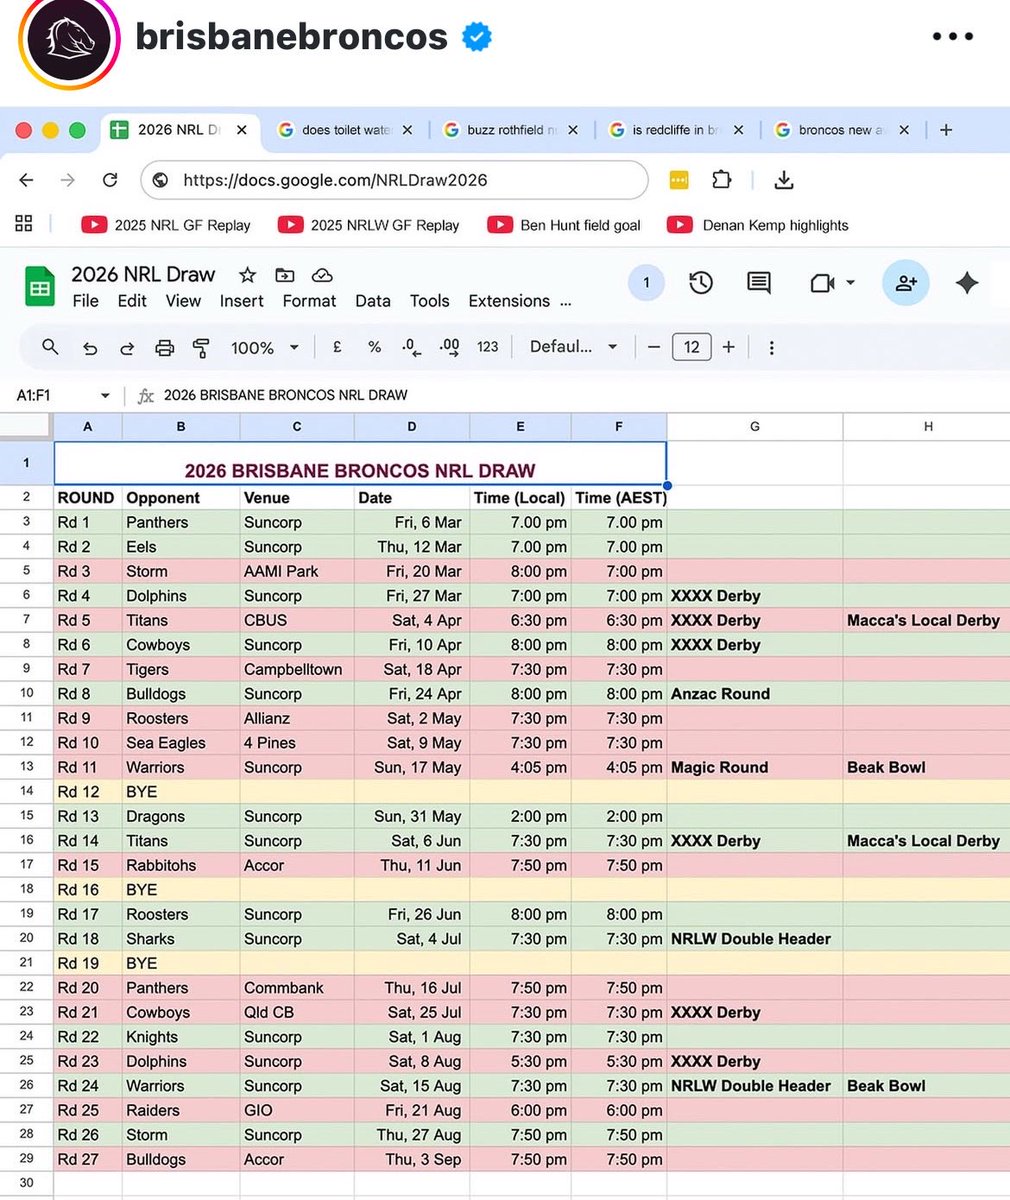This screenshot has height=1200, width=1010.
Task: Open the Denan Kemp highlights bookmark
Action: (758, 225)
